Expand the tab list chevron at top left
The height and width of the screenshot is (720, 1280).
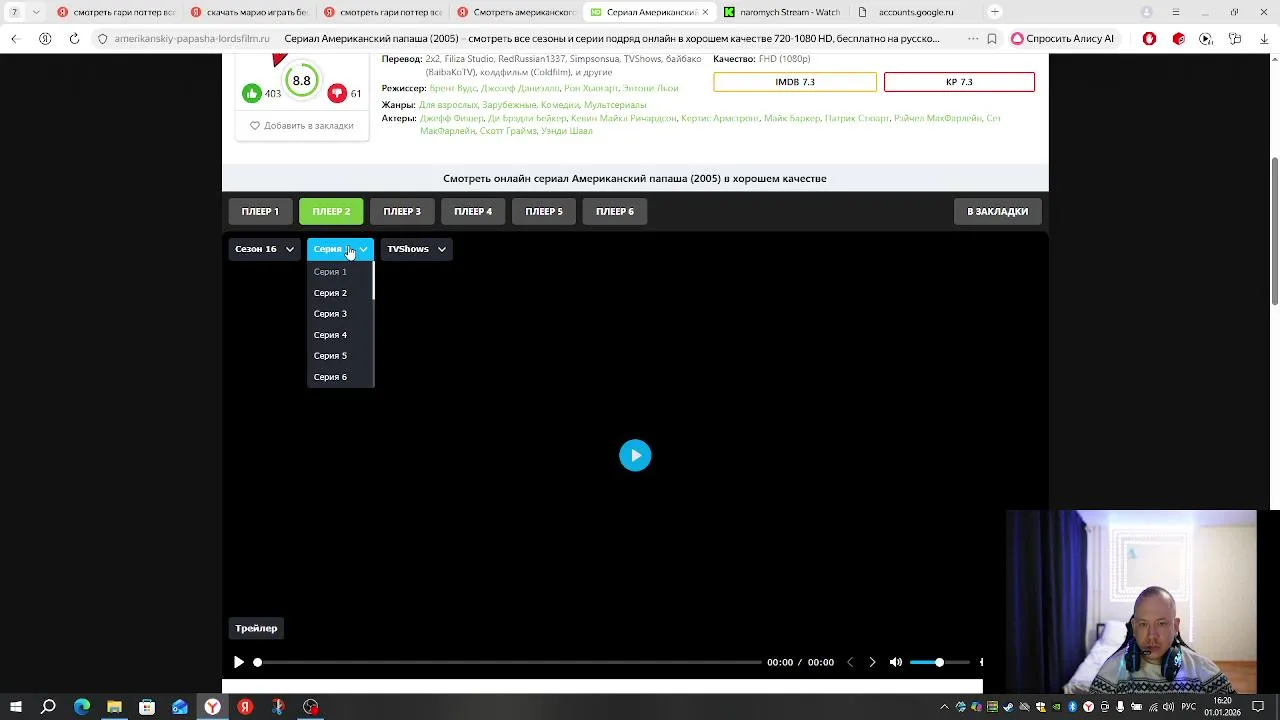[x=36, y=12]
